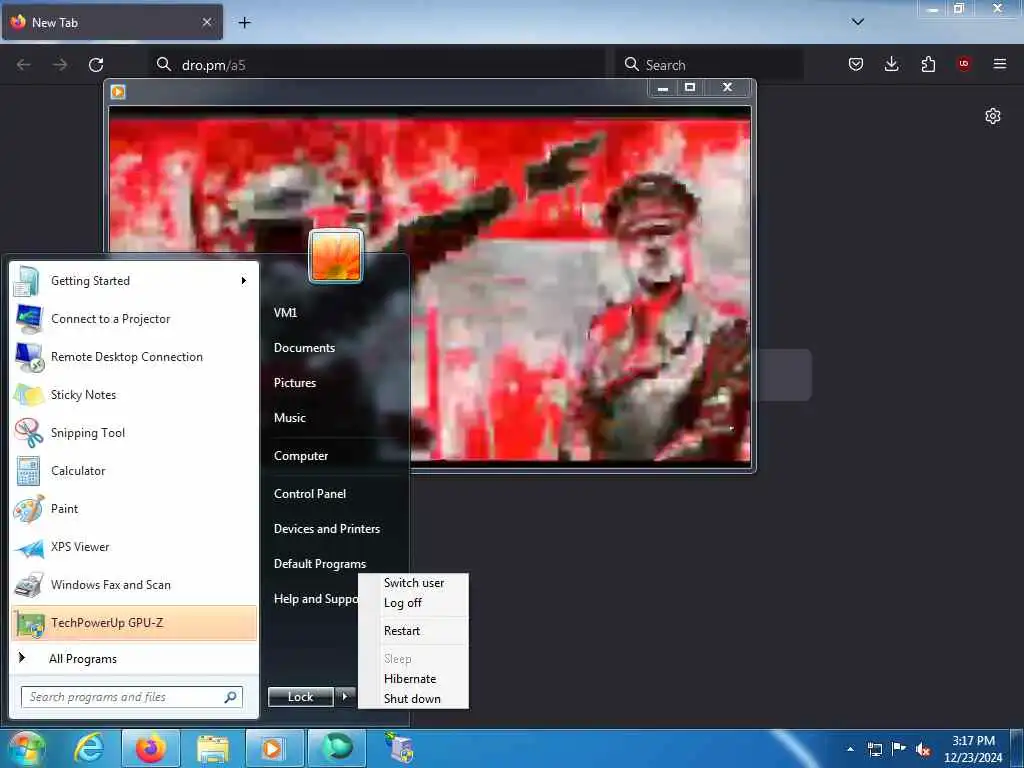Open the clock showing 3:17 PM
This screenshot has width=1024, height=768.
click(973, 749)
